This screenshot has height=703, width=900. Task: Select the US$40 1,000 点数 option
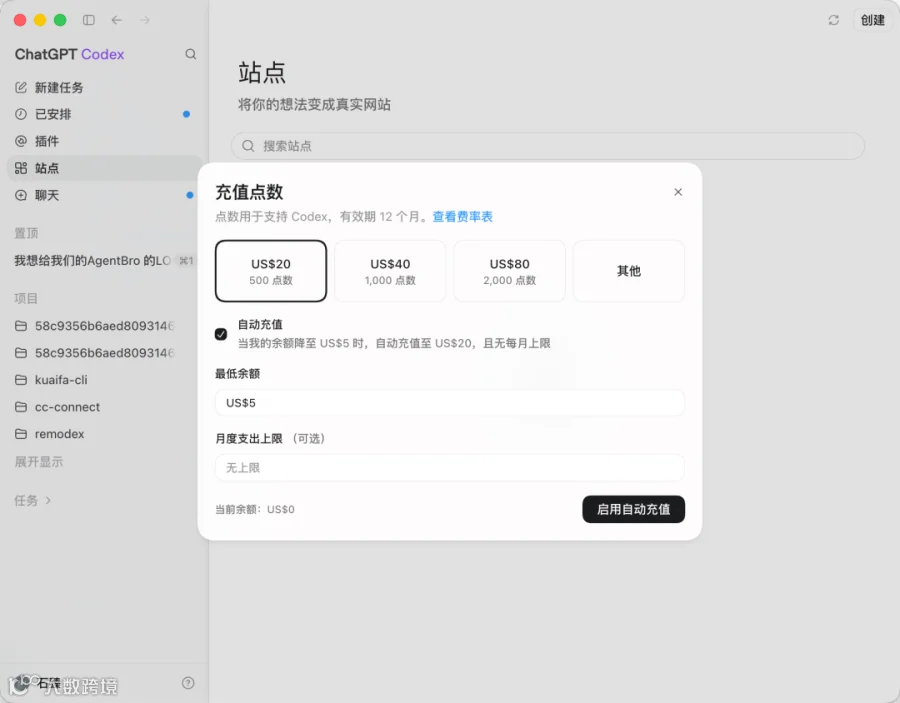(x=390, y=271)
